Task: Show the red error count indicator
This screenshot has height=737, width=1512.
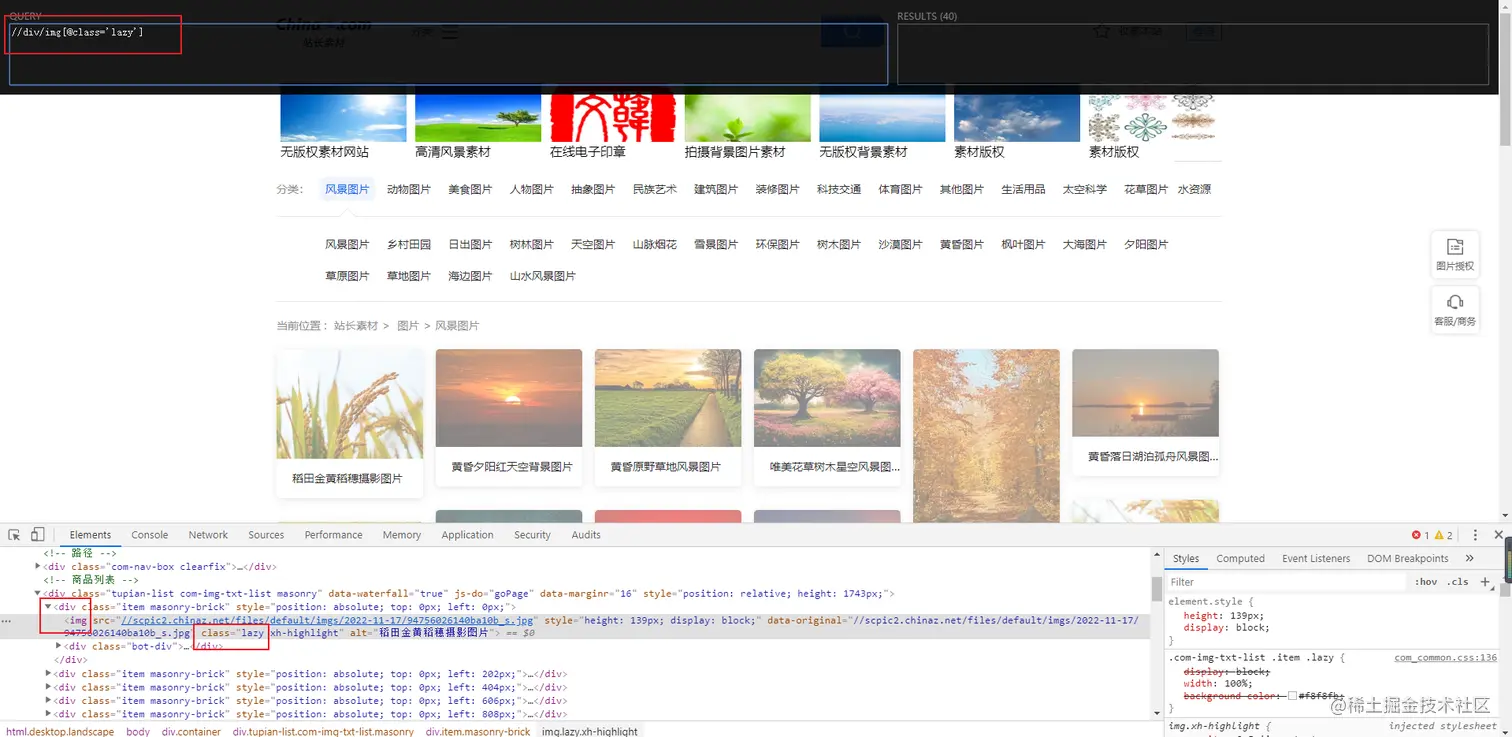Action: point(1420,535)
